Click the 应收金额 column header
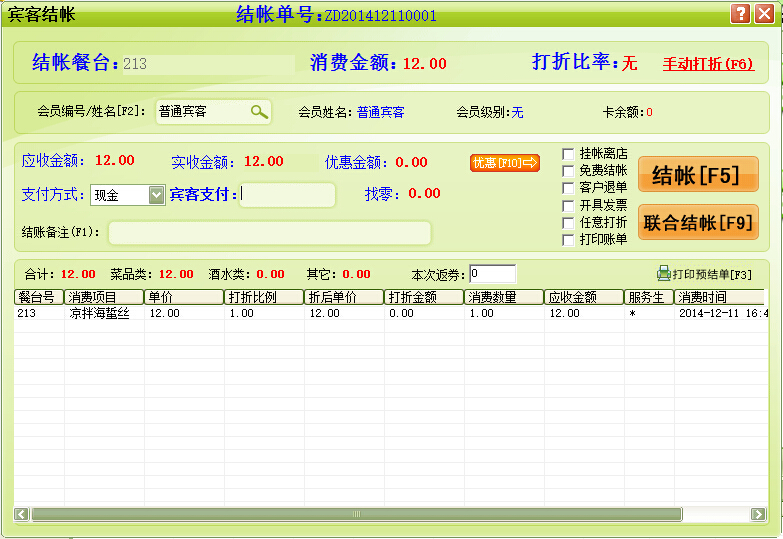This screenshot has height=539, width=783. (583, 297)
